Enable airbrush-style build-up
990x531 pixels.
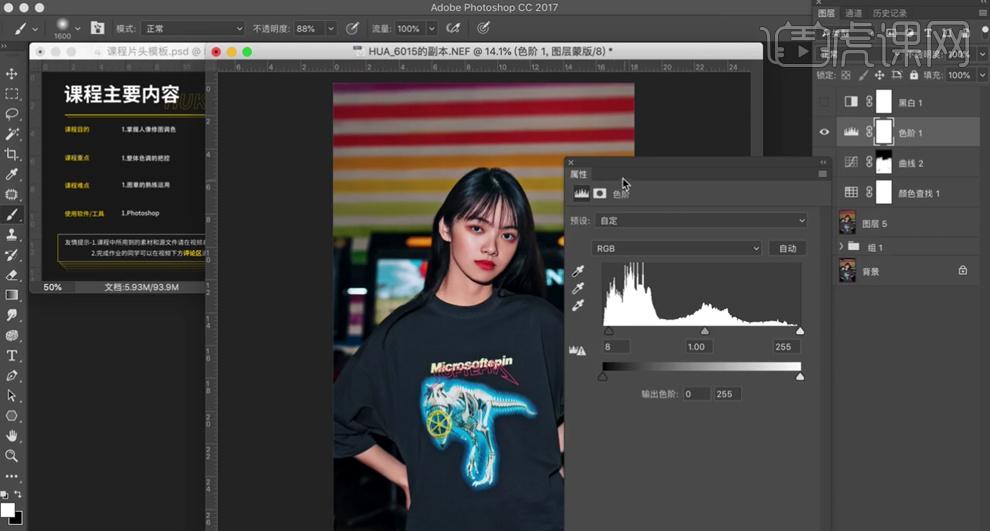point(453,28)
